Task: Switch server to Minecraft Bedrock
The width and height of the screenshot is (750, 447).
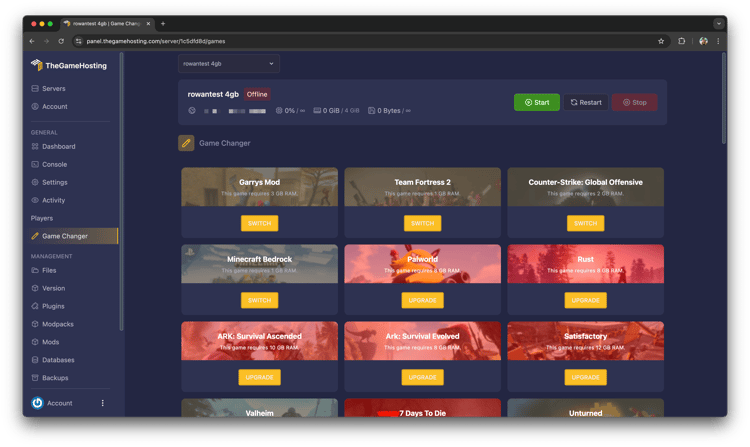Action: click(x=259, y=300)
